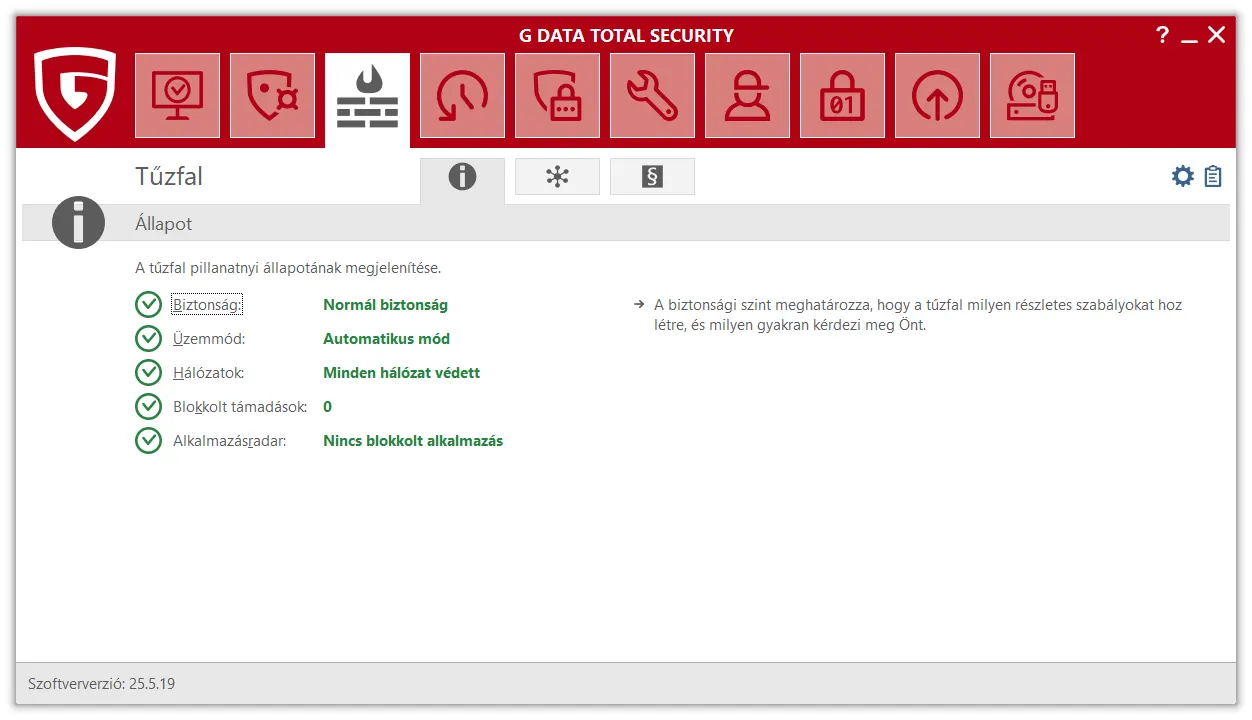1252x720 pixels.
Task: Select the Firewall brick wall icon
Action: coord(367,98)
